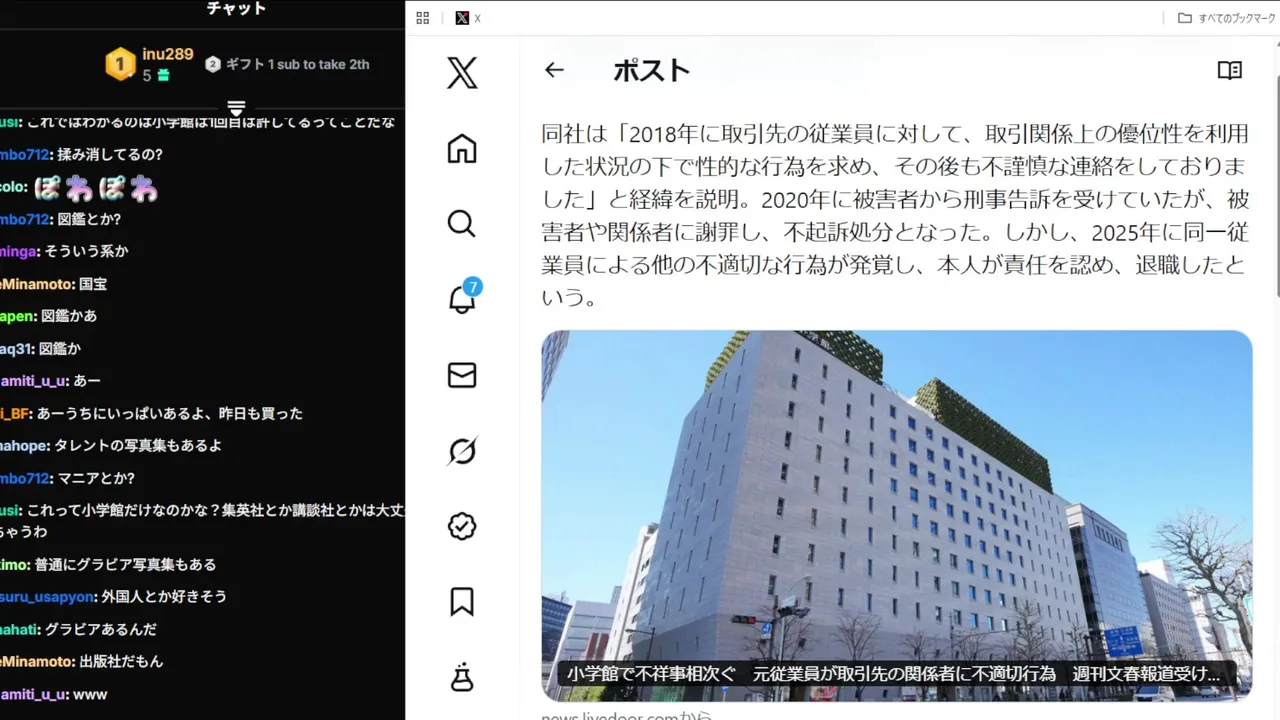Click chat message 昨日も買った
The image size is (1280, 720).
click(261, 413)
